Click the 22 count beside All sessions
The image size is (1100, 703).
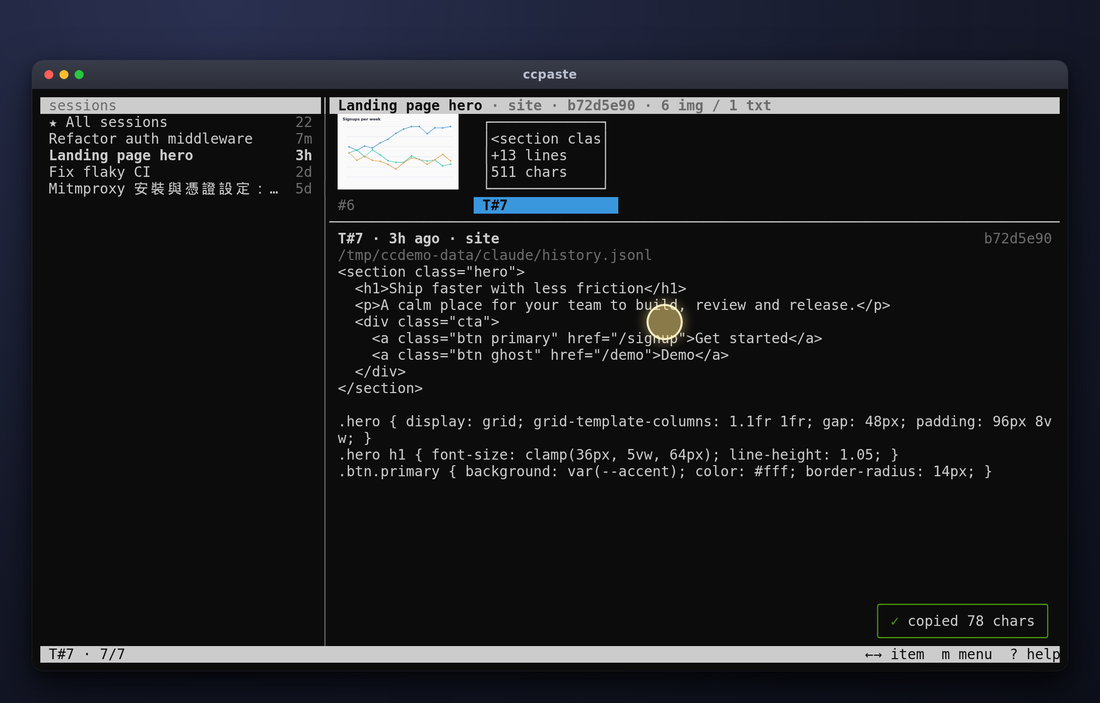pyautogui.click(x=304, y=122)
